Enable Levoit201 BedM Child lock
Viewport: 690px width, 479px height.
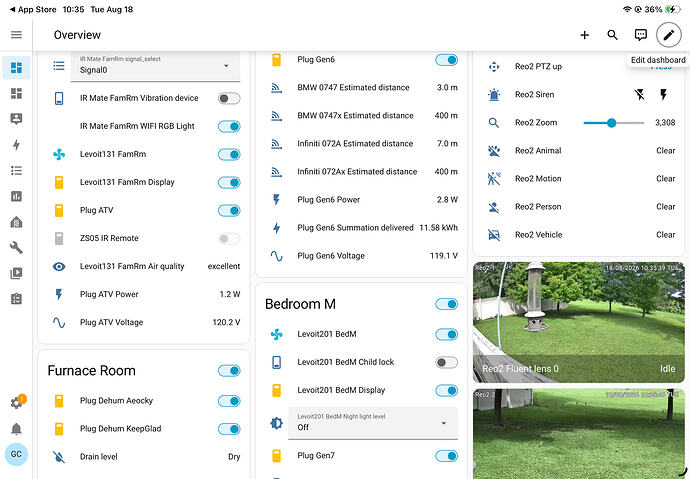click(x=447, y=362)
